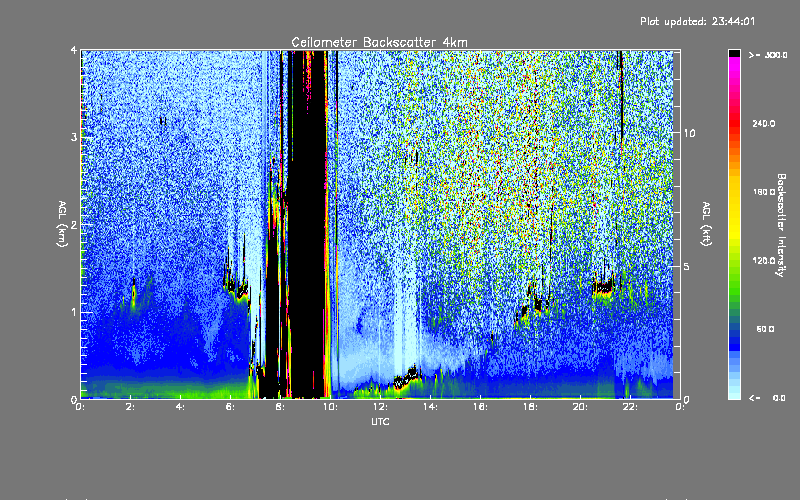Click the '12:' UTC tick label

[380, 407]
